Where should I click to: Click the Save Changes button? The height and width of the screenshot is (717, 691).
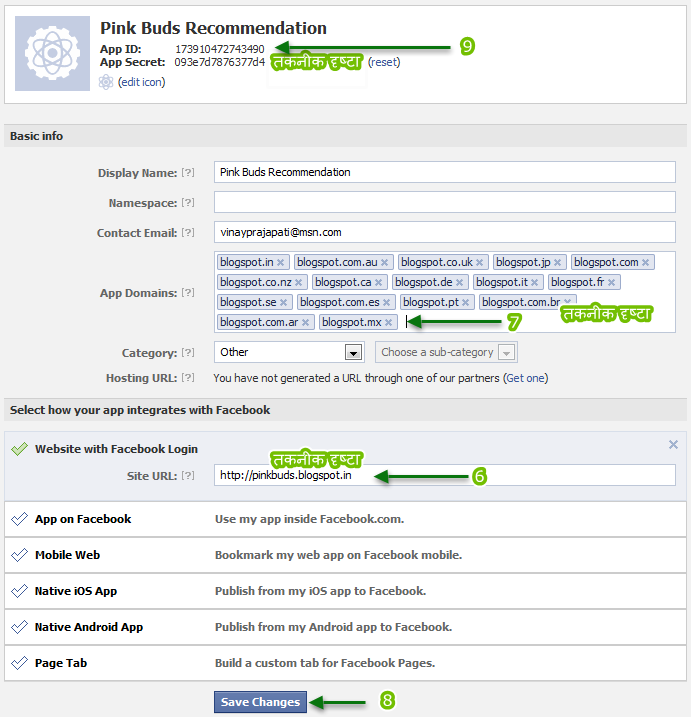[260, 702]
